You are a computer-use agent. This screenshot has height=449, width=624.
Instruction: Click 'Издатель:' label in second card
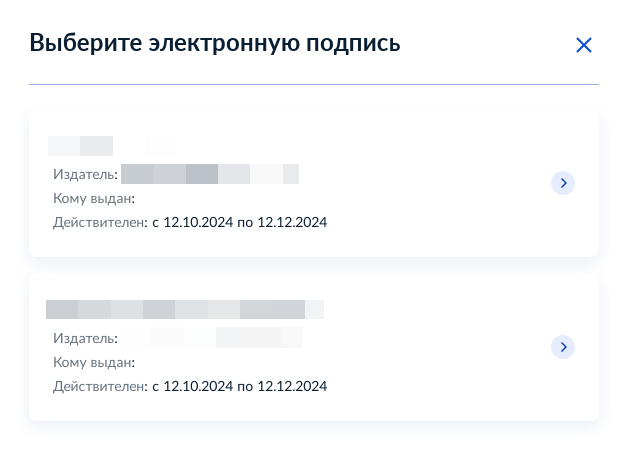[86, 338]
